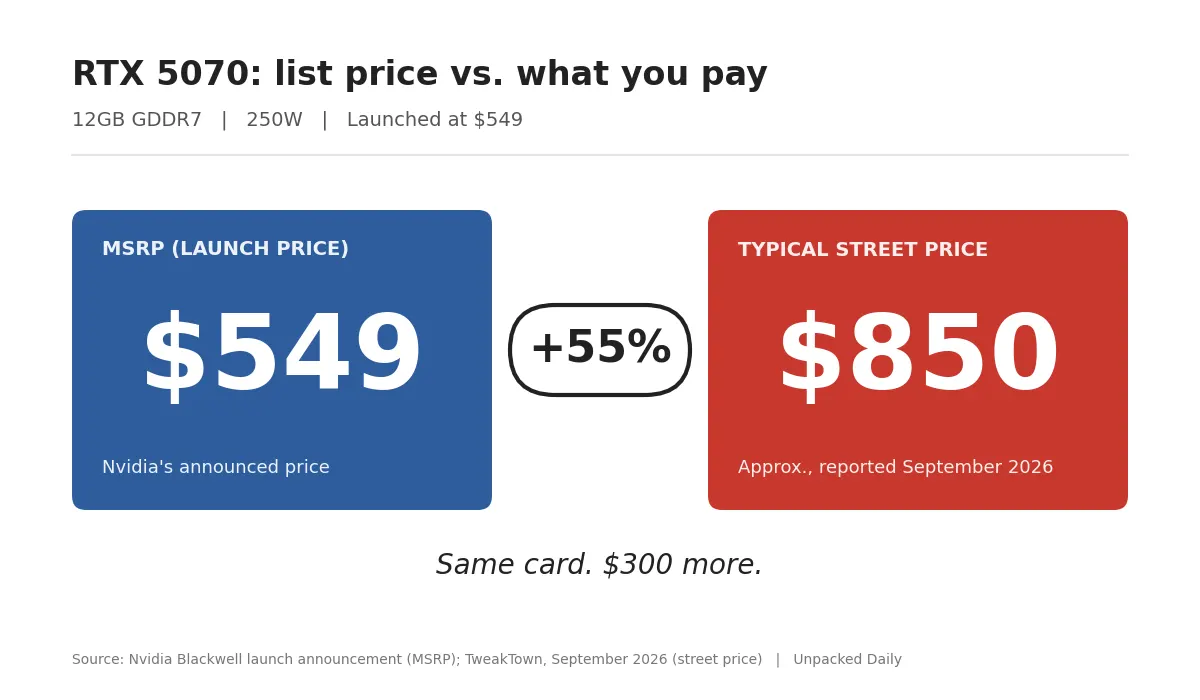Click the Same card. $300 more. tagline
Screen dimensions: 1200x700
[600, 565]
